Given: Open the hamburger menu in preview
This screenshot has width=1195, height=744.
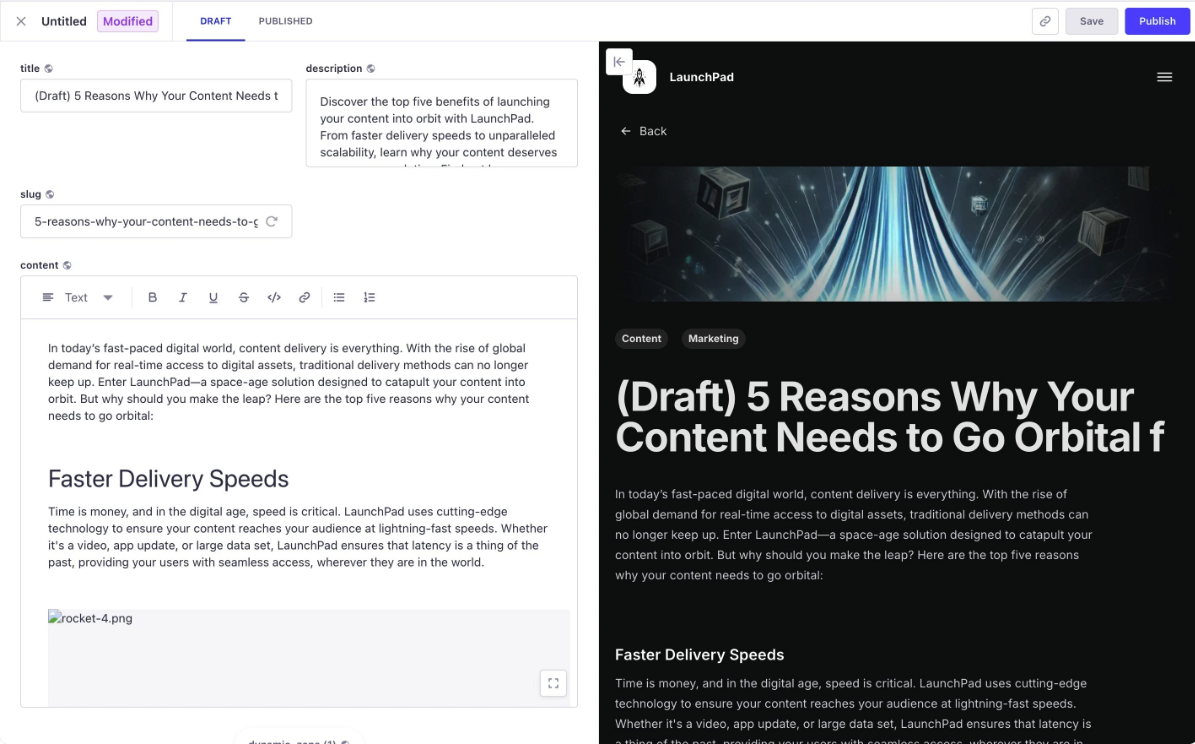Looking at the screenshot, I should point(1164,77).
